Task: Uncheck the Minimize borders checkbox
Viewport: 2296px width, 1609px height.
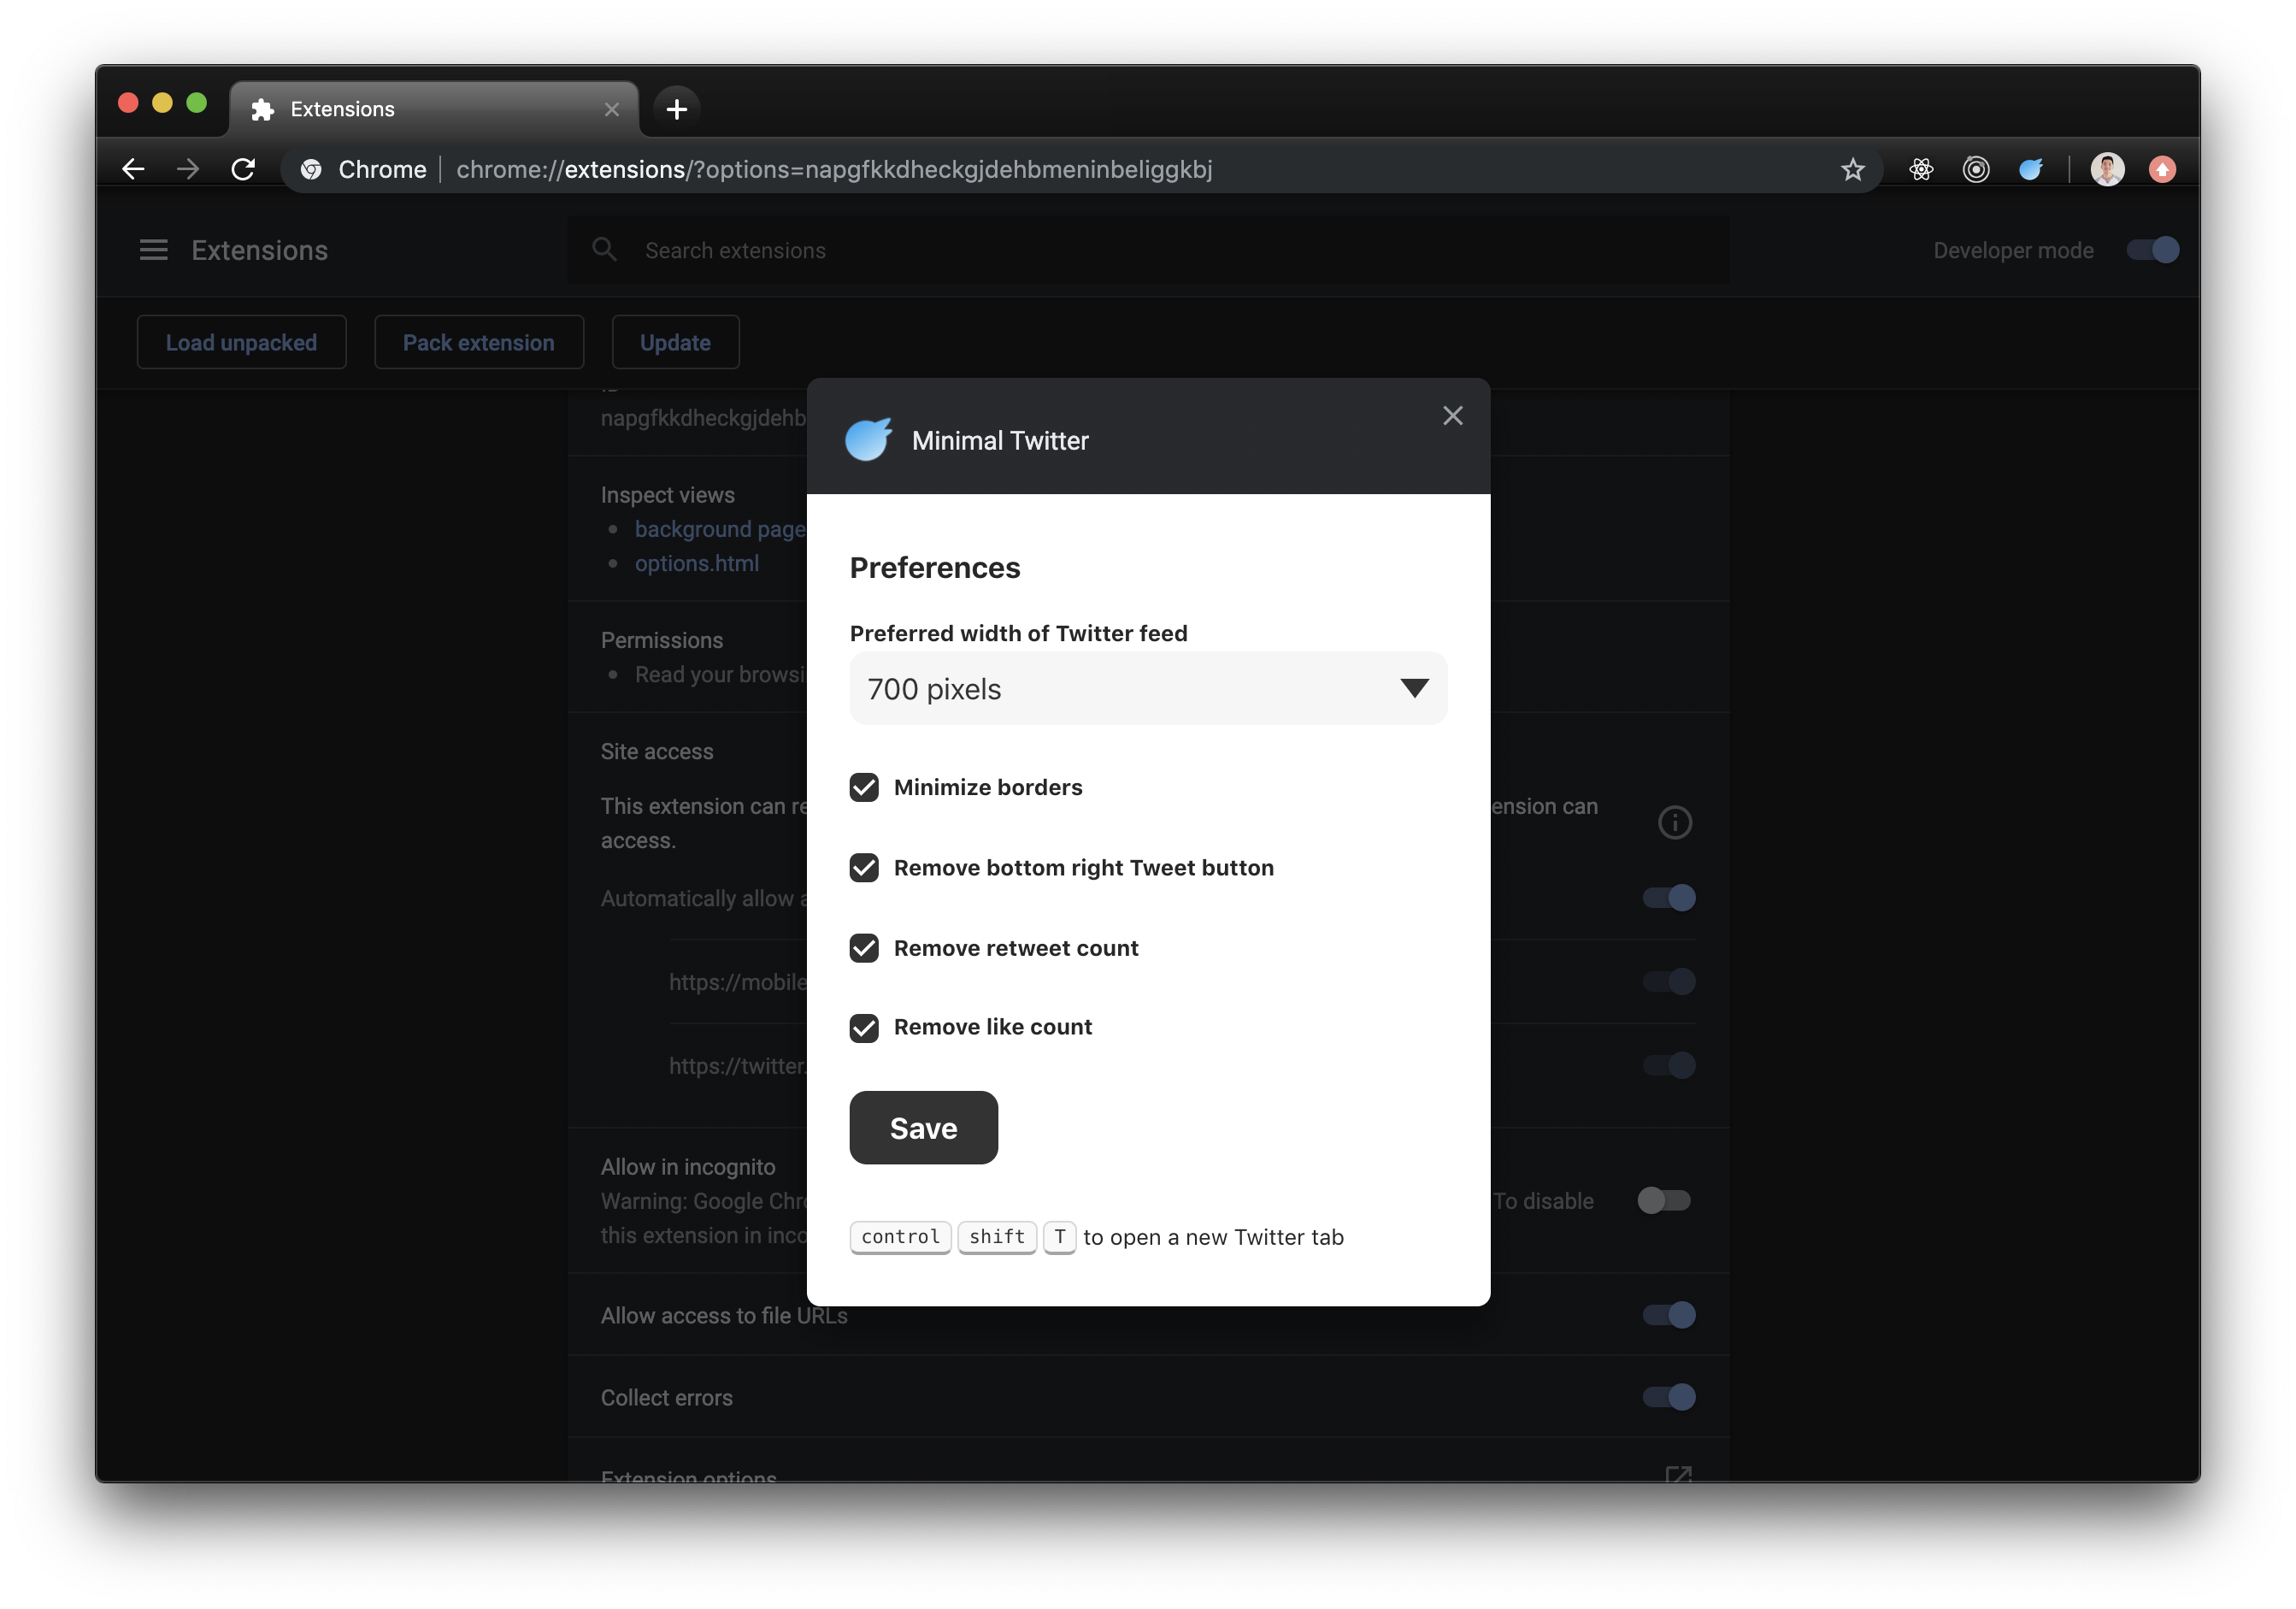Action: point(864,787)
